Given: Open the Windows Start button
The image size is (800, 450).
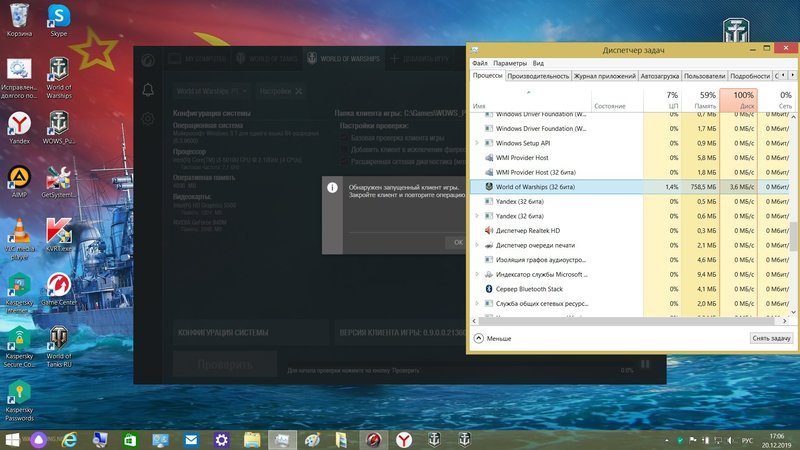Looking at the screenshot, I should click(x=13, y=439).
